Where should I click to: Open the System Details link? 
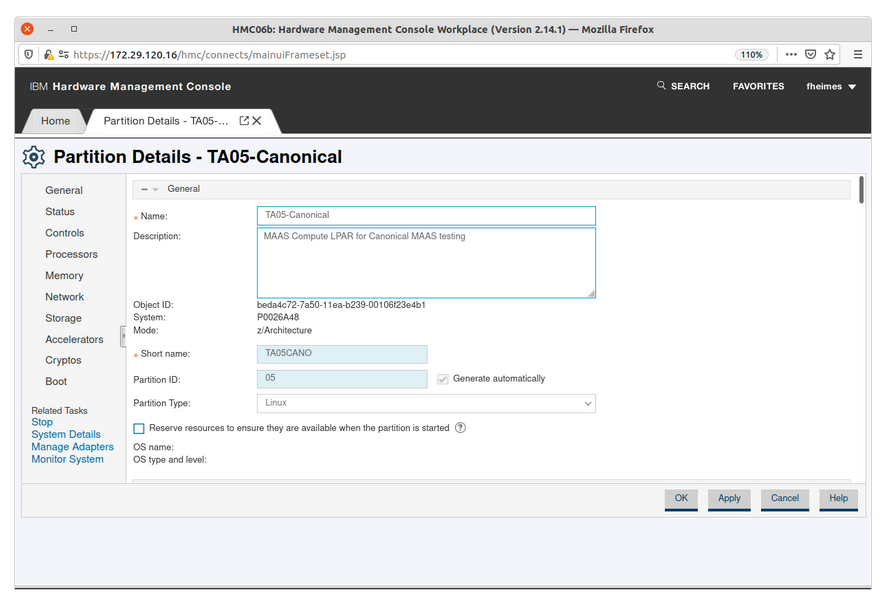pos(66,435)
